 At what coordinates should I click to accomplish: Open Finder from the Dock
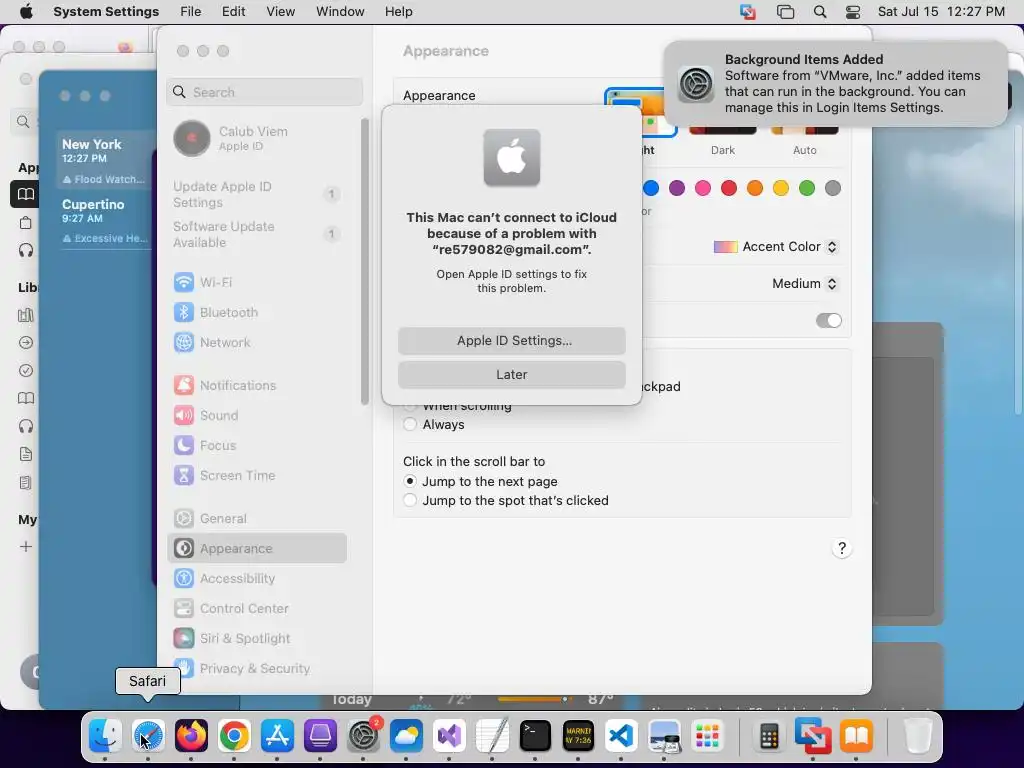[105, 736]
